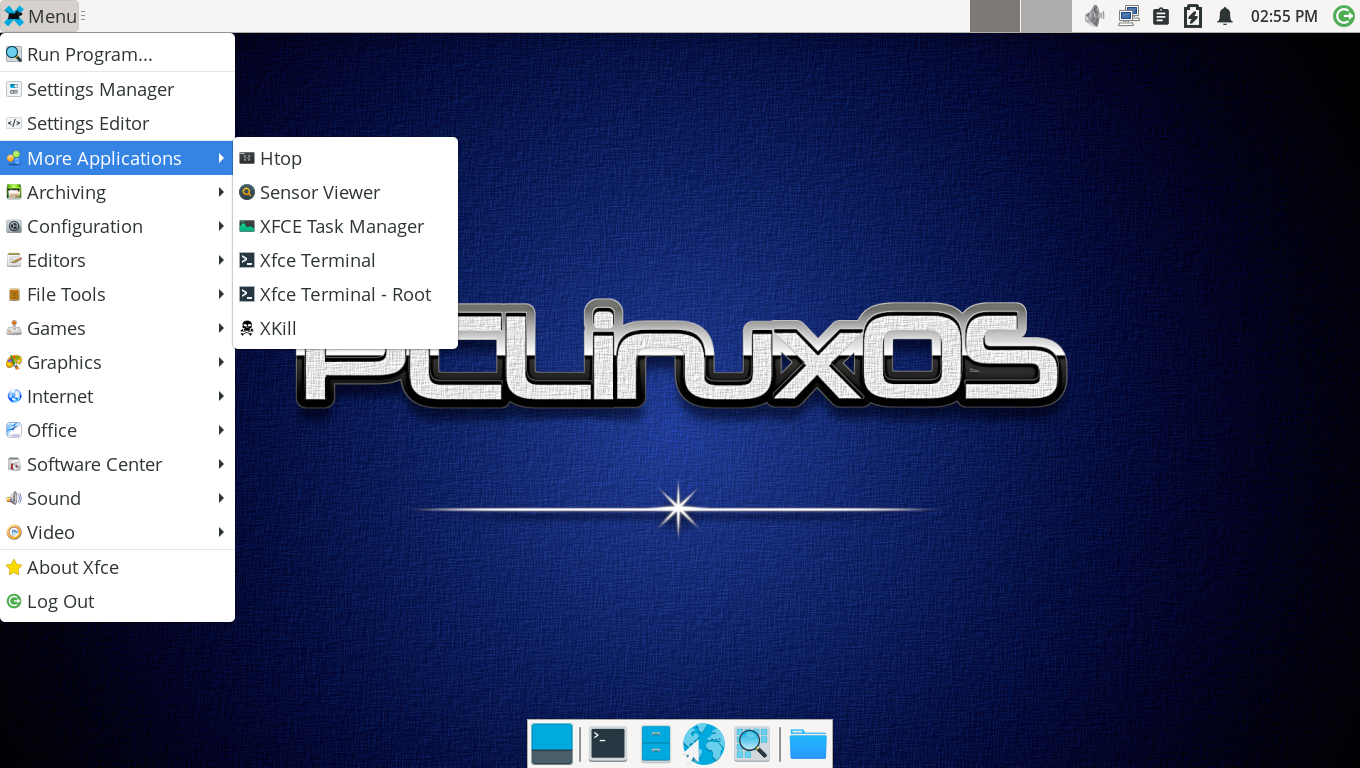Click the Xfce Terminal - Root icon

pos(247,294)
